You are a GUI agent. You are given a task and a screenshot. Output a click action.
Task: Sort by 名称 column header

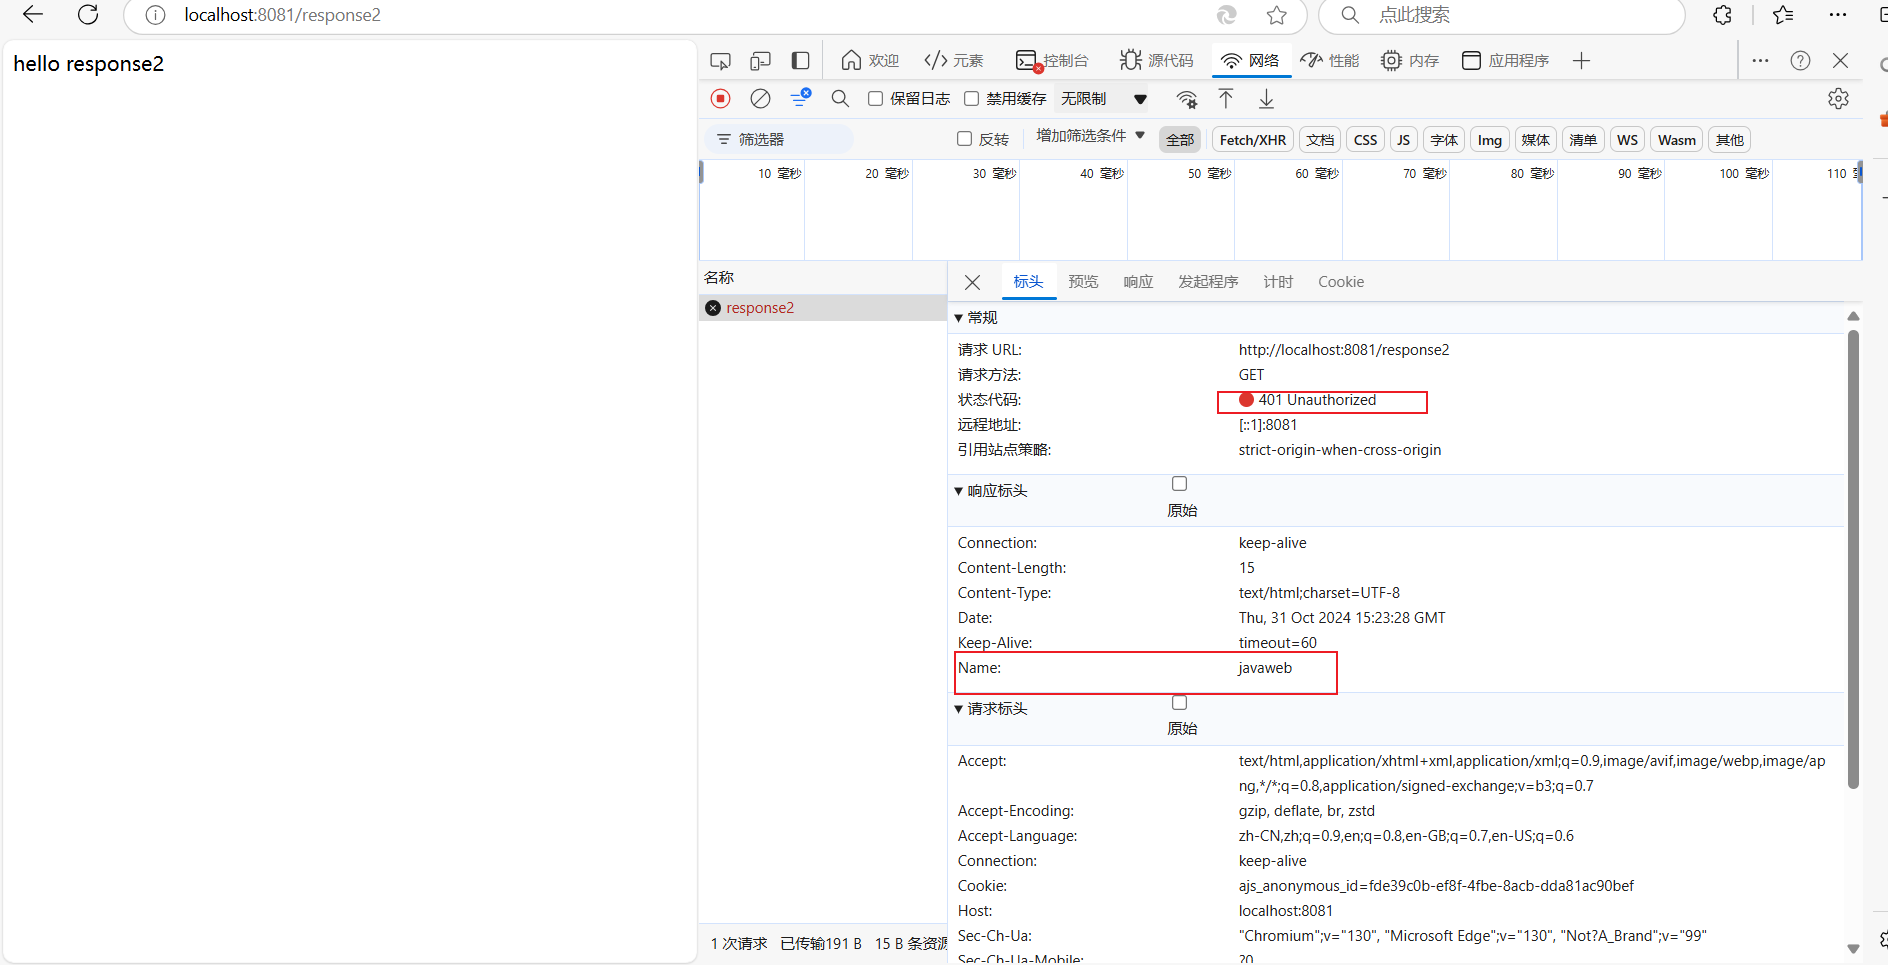[x=823, y=277]
